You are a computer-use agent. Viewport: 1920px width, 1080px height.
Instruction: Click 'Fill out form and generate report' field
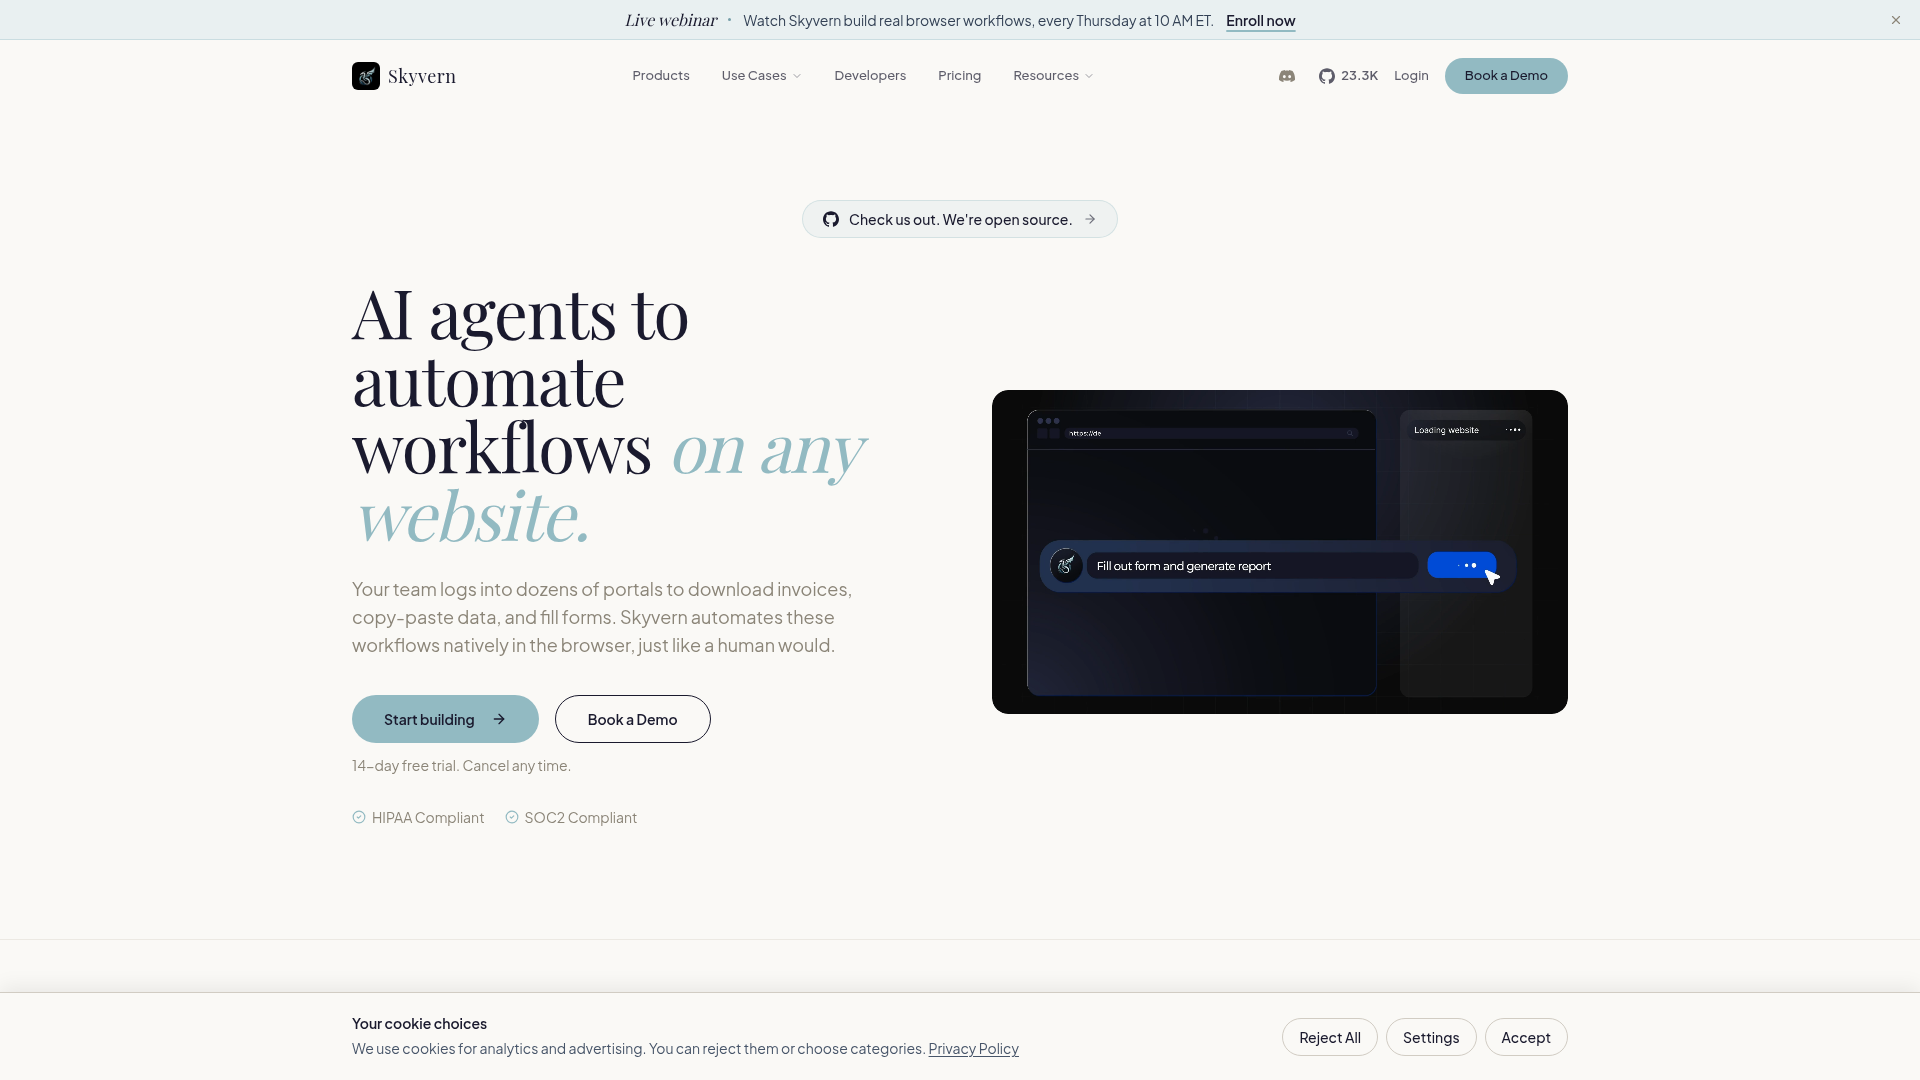tap(1252, 566)
